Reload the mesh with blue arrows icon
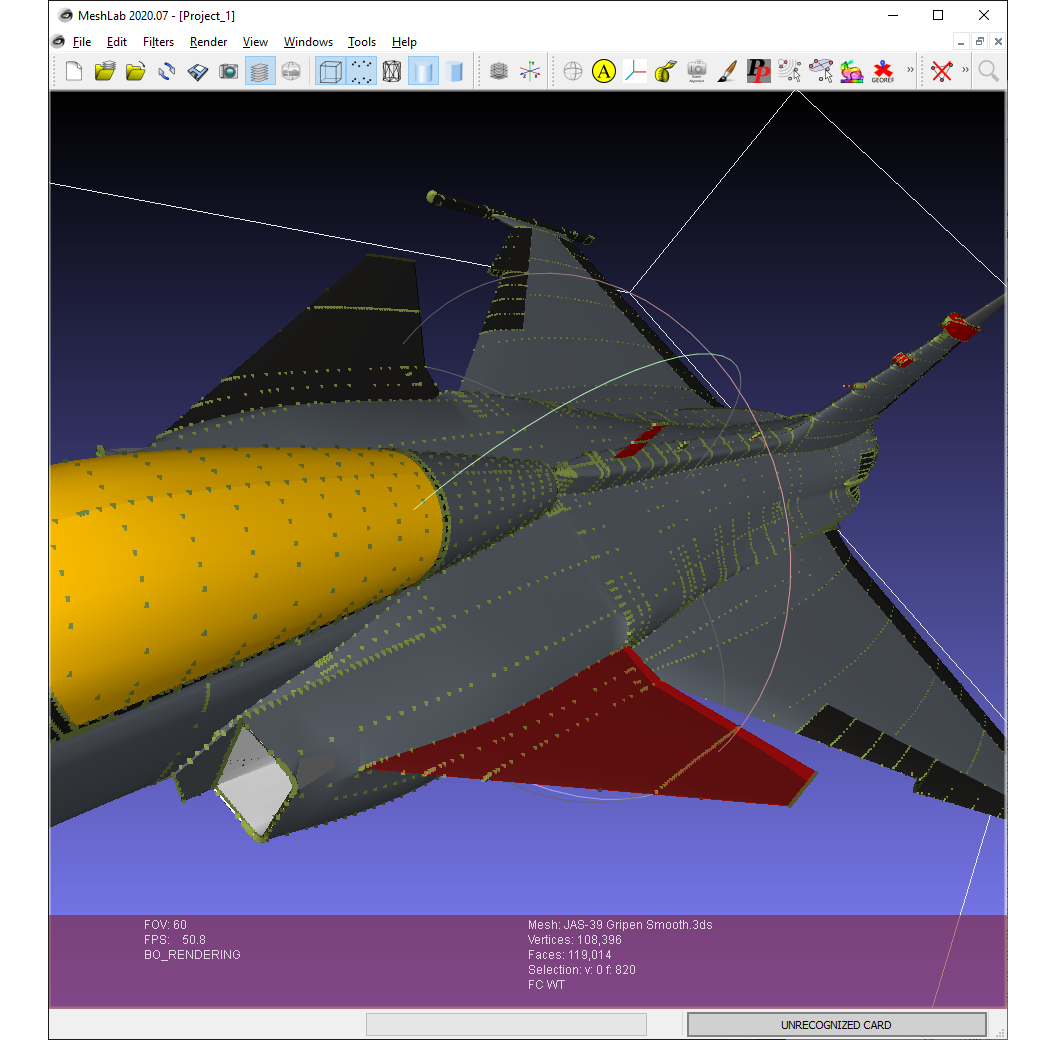Viewport: 1051px width, 1040px height. [x=167, y=71]
